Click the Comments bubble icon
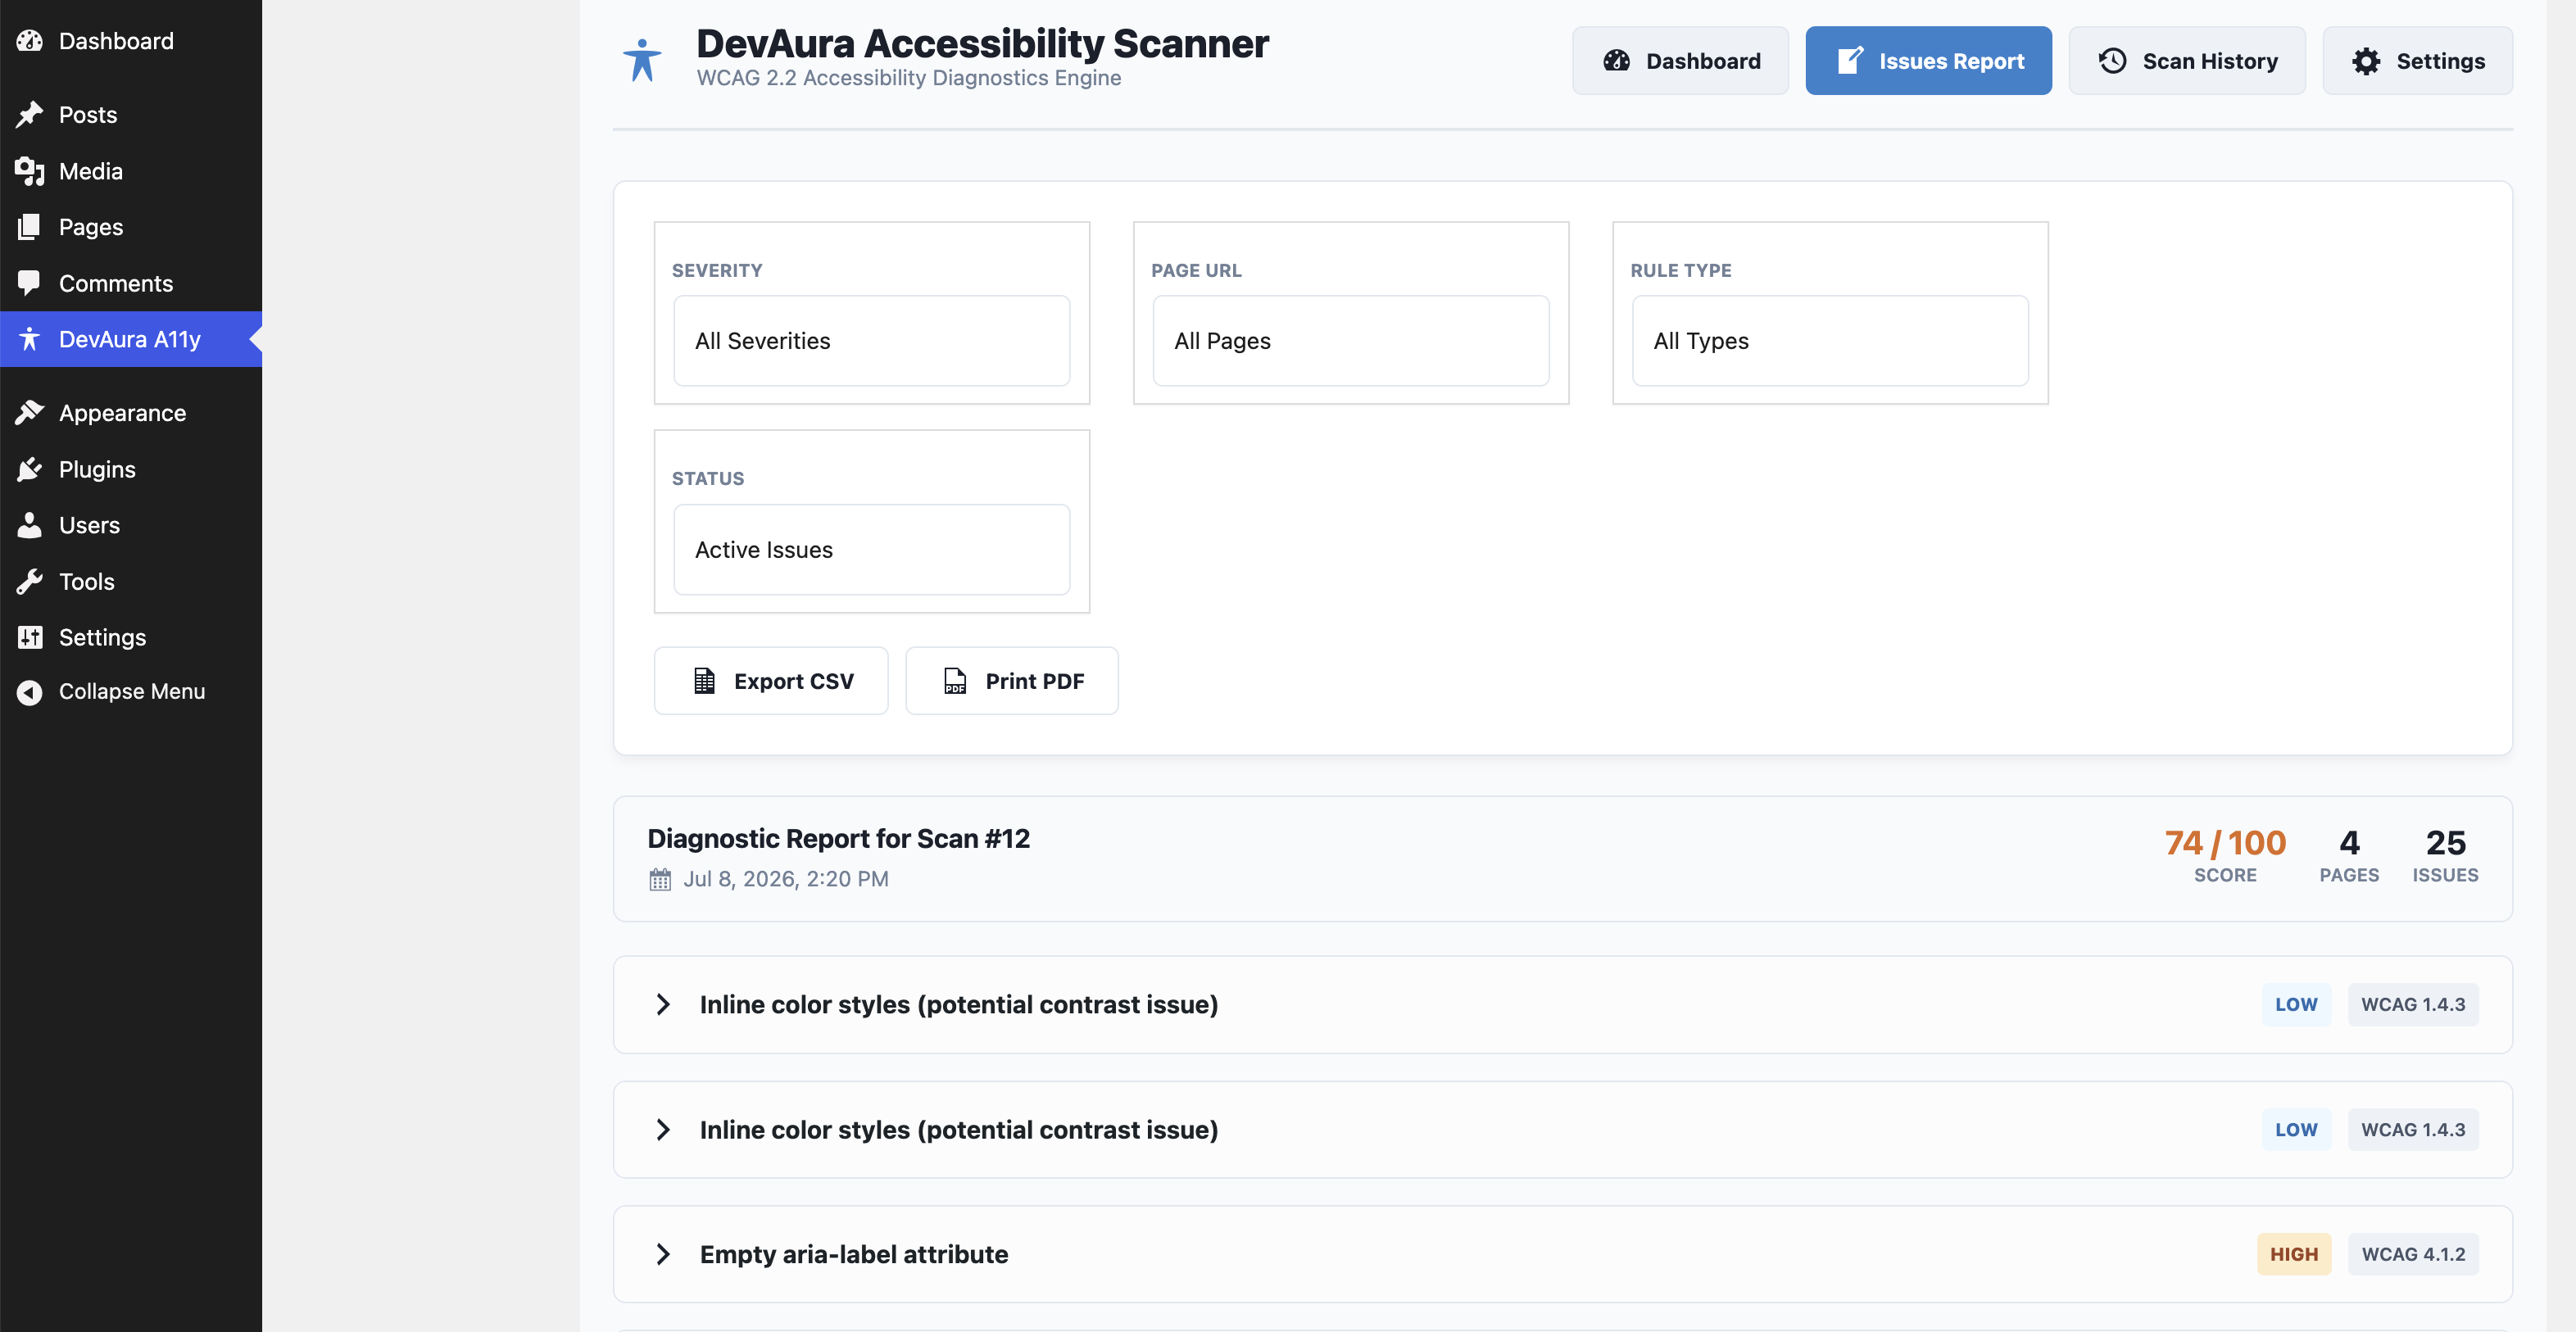 pyautogui.click(x=30, y=283)
